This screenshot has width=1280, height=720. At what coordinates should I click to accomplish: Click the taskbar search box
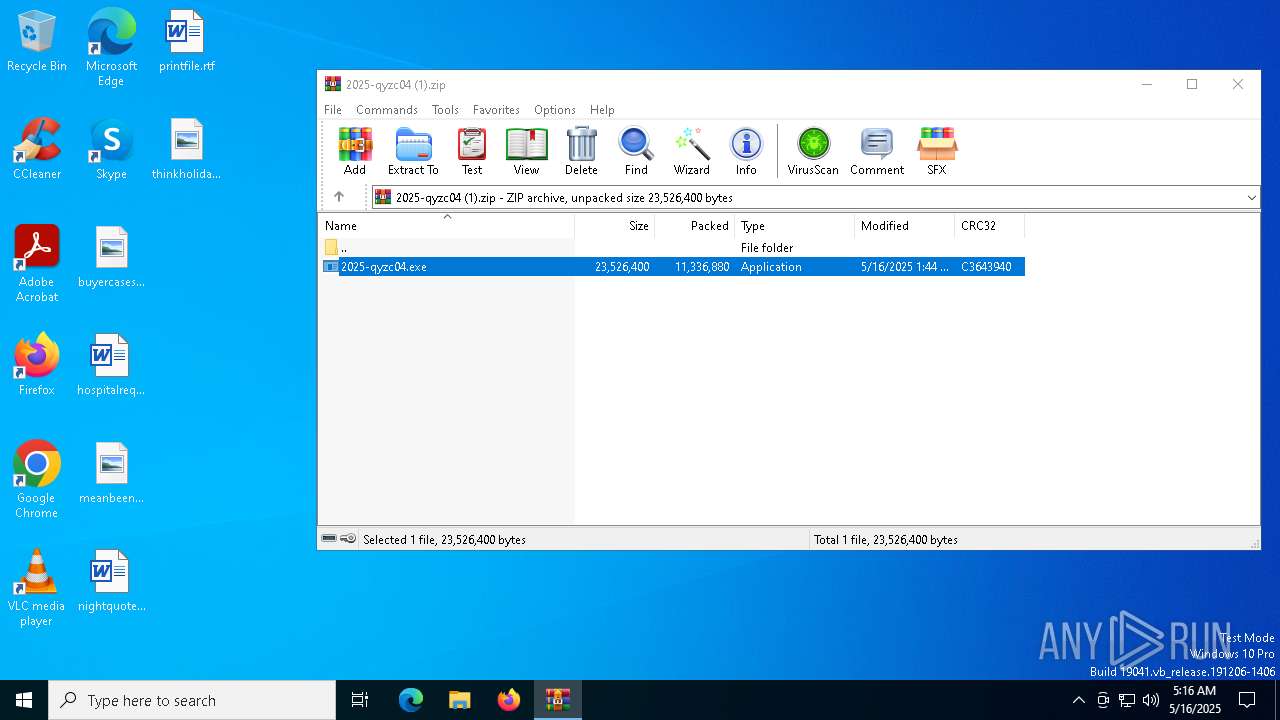(x=192, y=700)
